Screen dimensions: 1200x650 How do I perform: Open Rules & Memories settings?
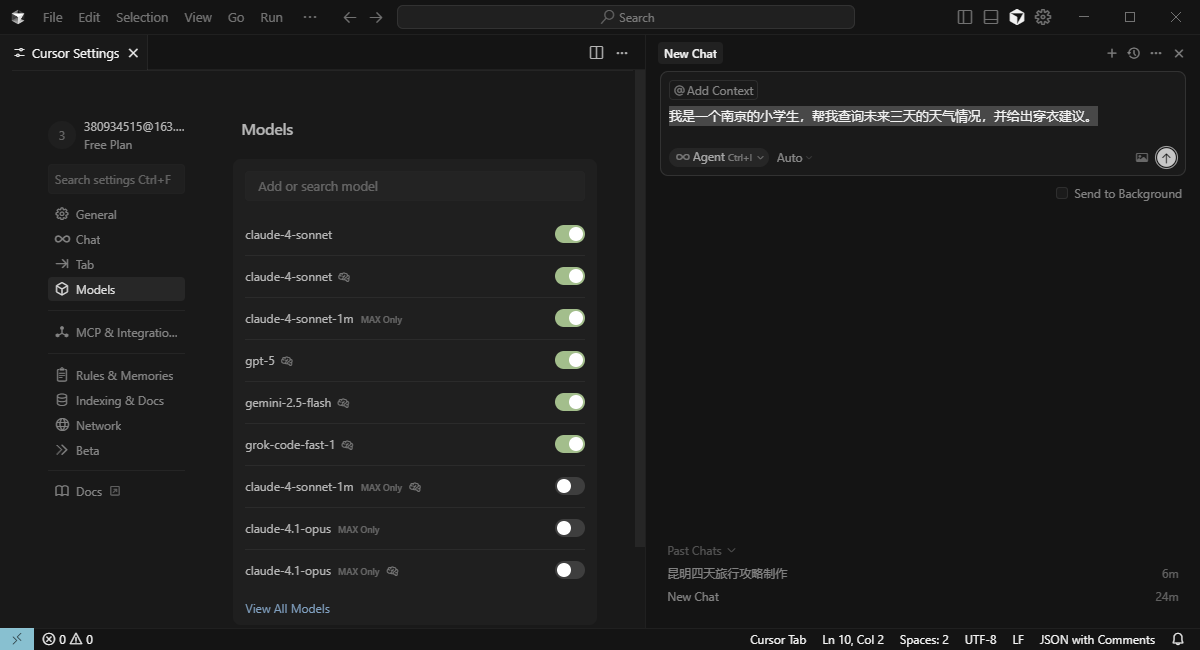[x=116, y=375]
